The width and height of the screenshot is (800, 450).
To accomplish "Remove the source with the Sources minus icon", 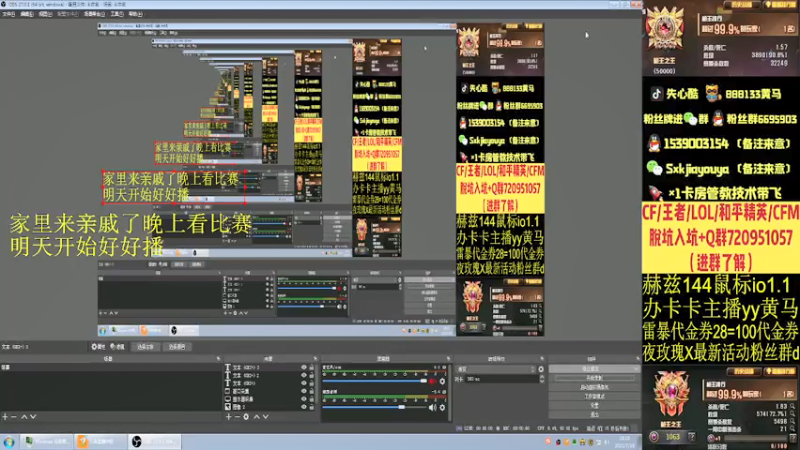I will [237, 417].
